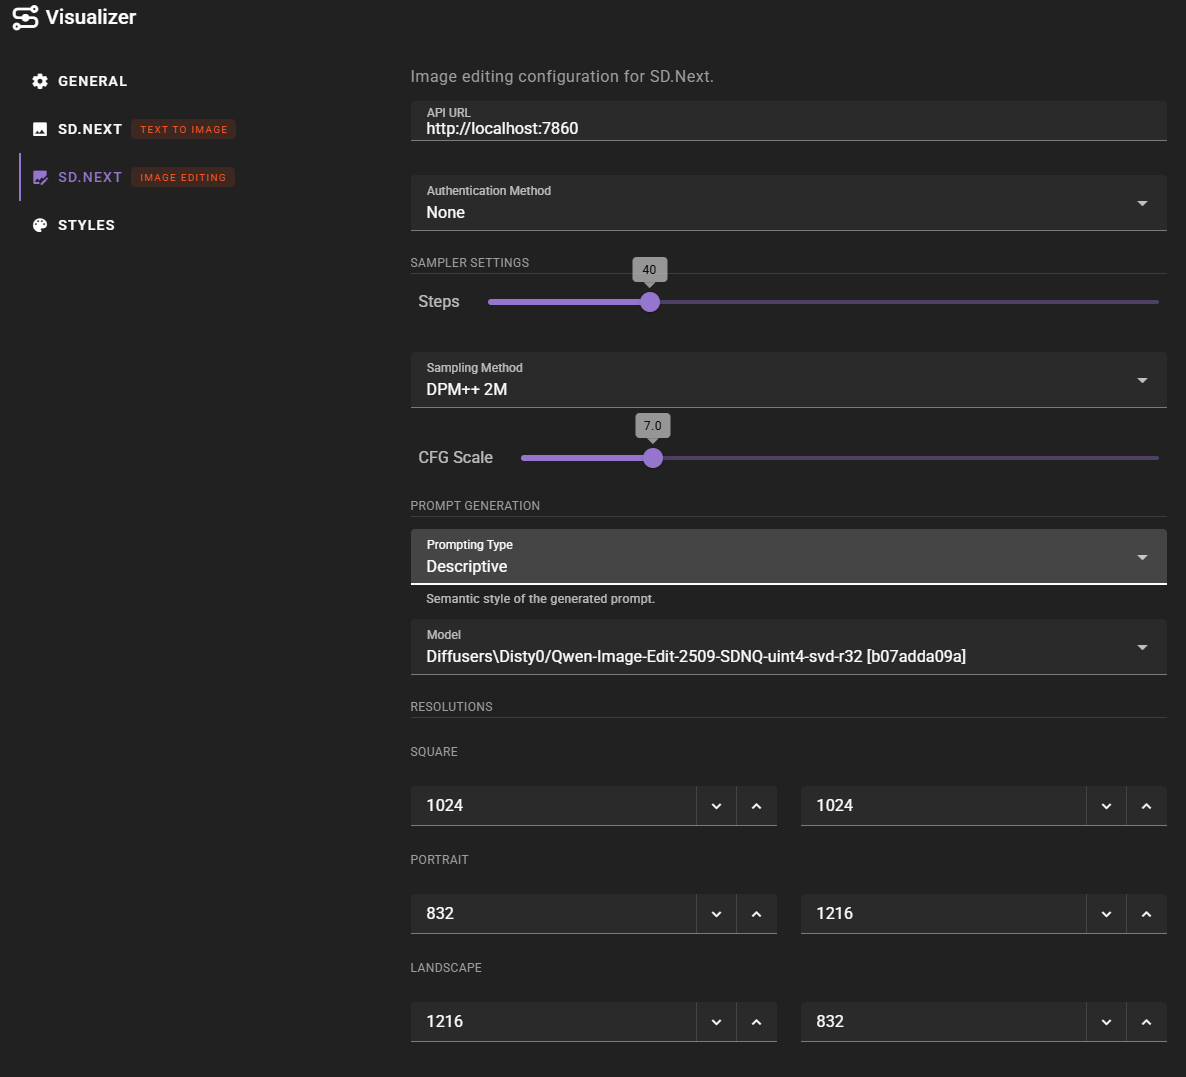Decrement the portrait height of 1216
1186x1077 pixels.
click(x=1107, y=913)
